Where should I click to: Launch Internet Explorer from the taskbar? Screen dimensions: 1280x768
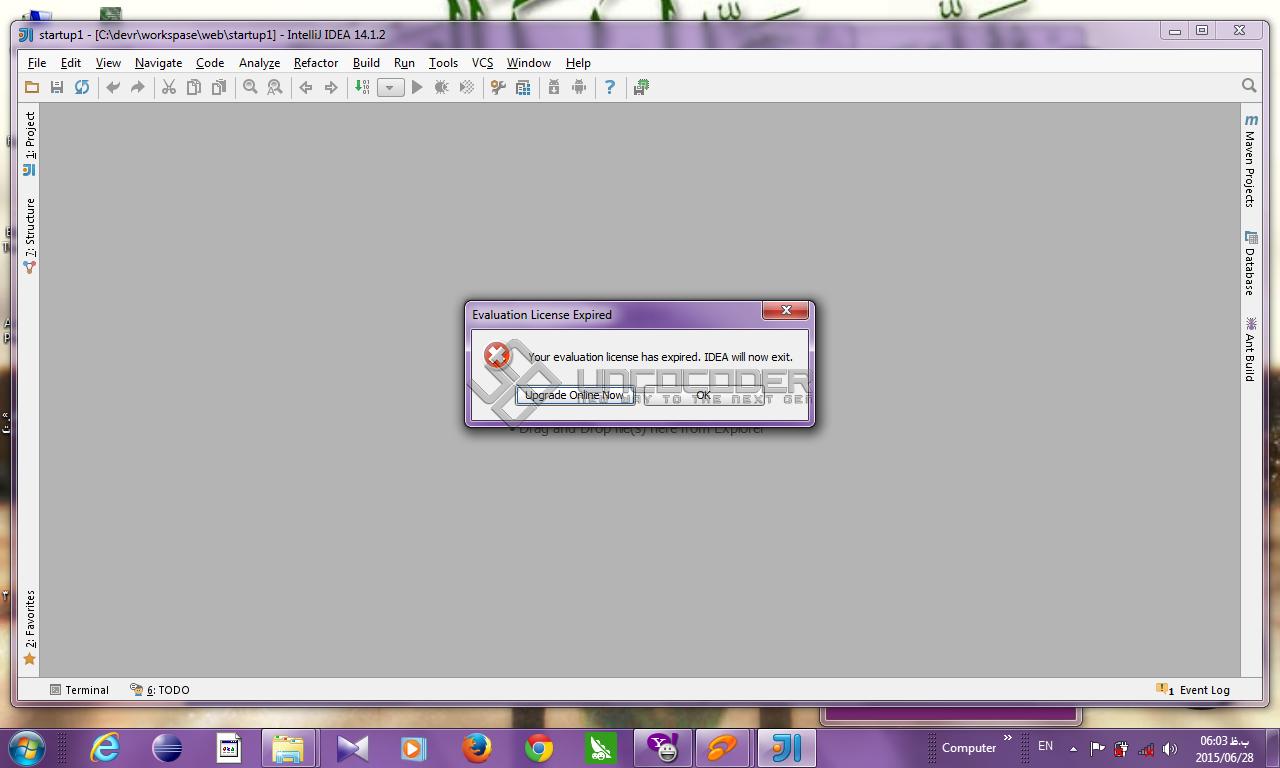105,748
